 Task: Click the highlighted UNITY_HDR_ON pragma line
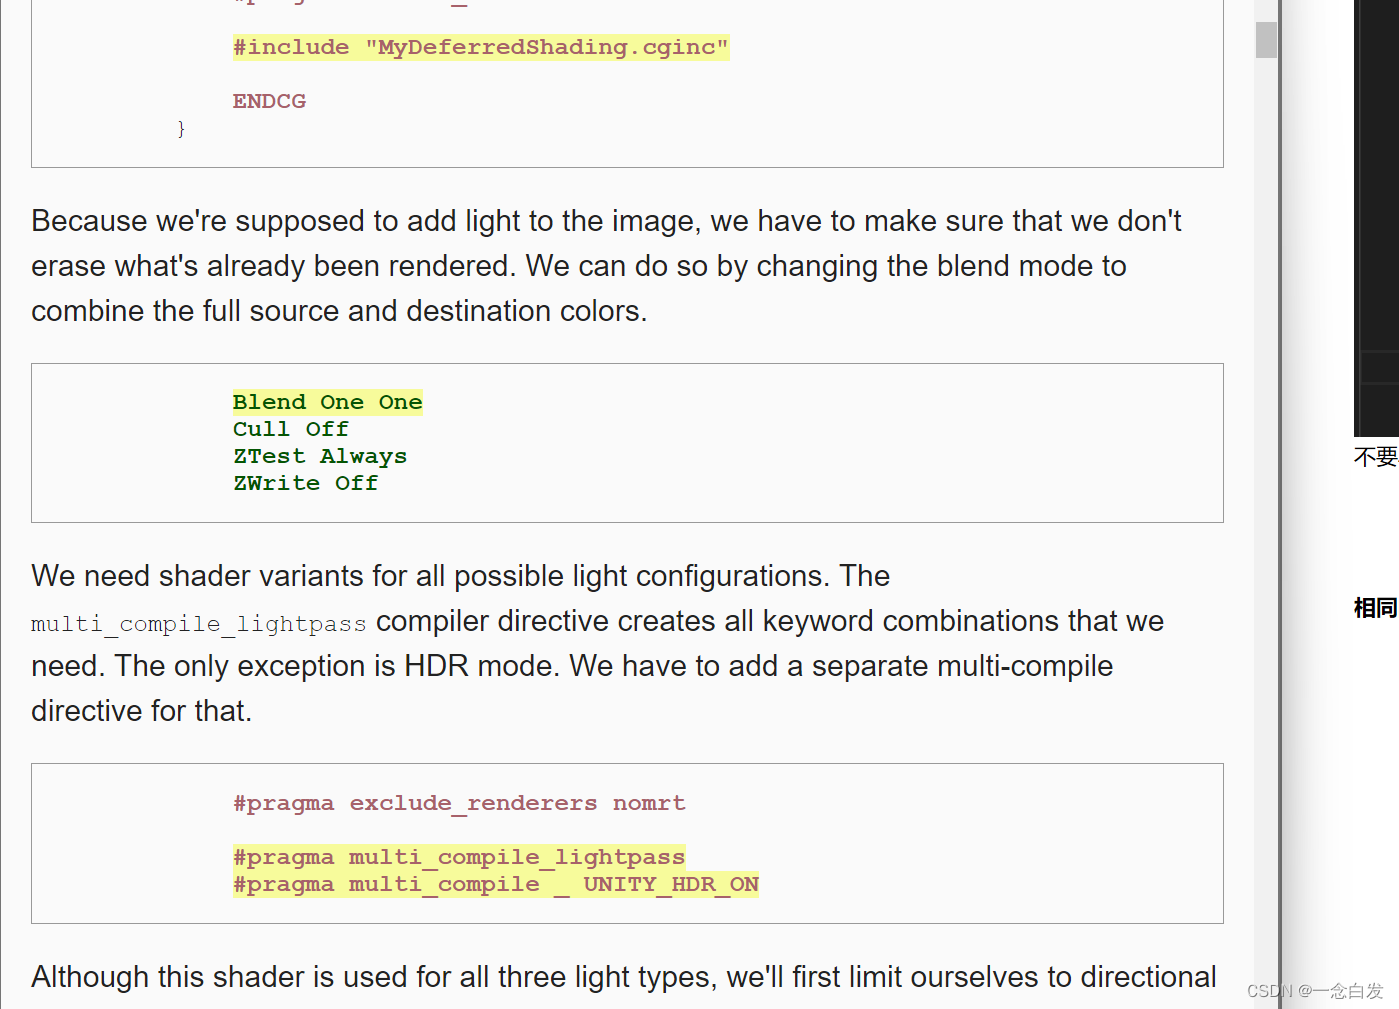coord(495,884)
